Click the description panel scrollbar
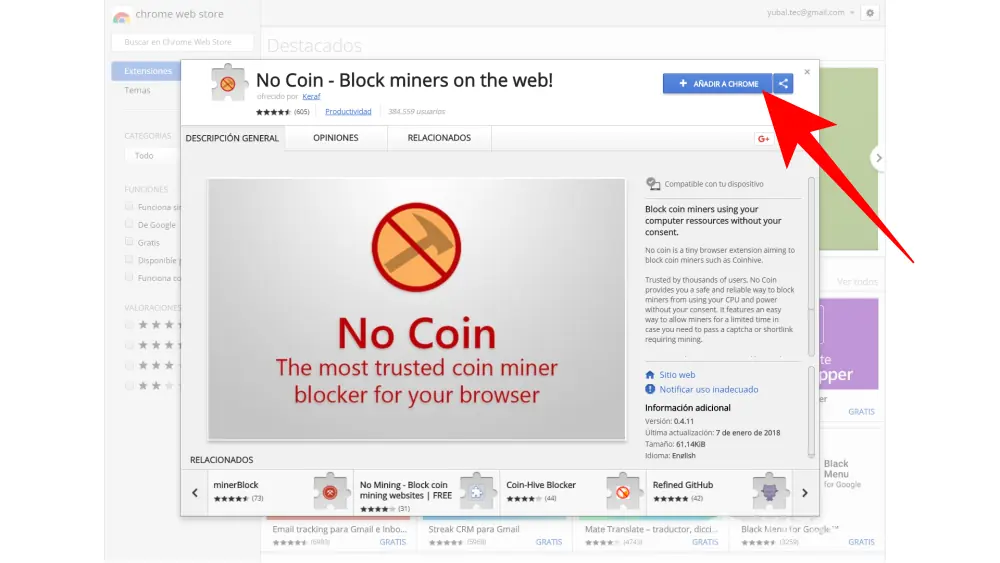The width and height of the screenshot is (1000, 563). pyautogui.click(x=811, y=267)
